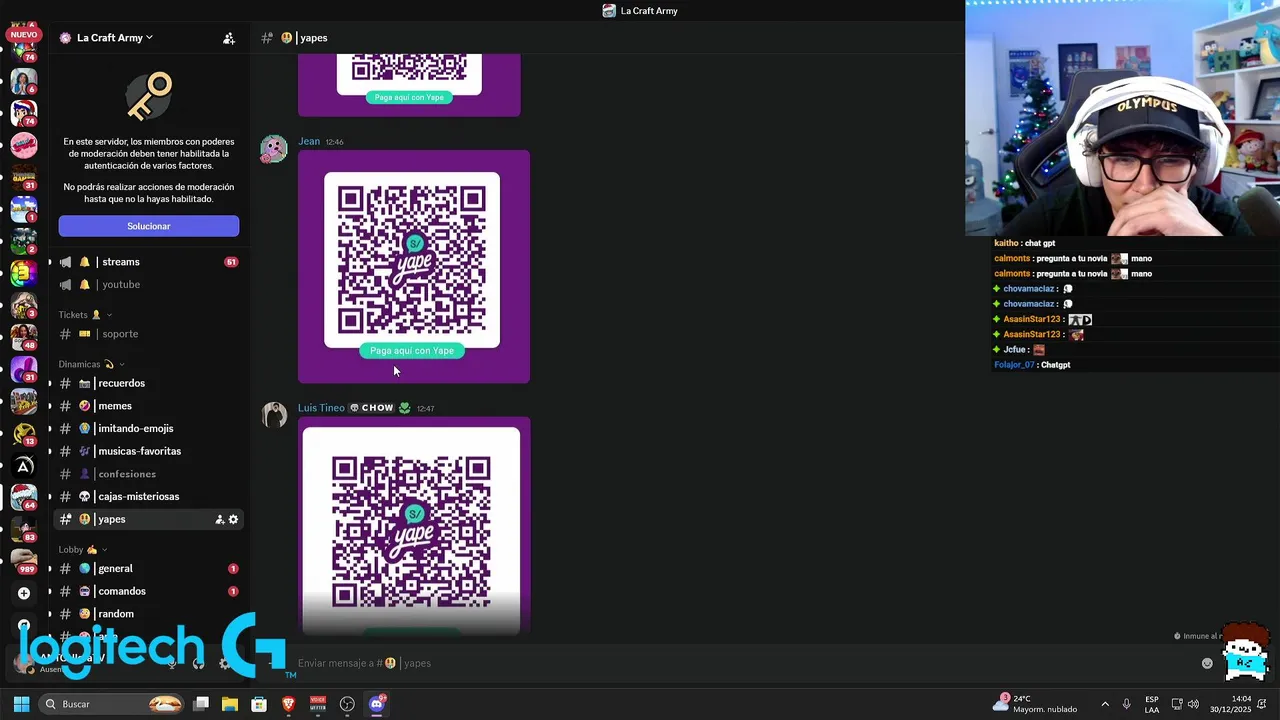Open the streams announcement channel
The image size is (1280, 720).
coord(148,262)
